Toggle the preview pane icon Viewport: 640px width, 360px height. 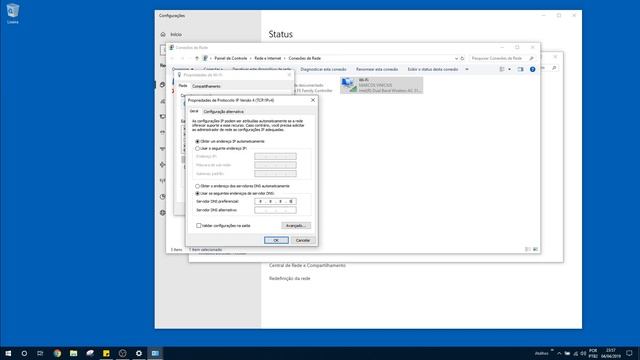coord(520,69)
